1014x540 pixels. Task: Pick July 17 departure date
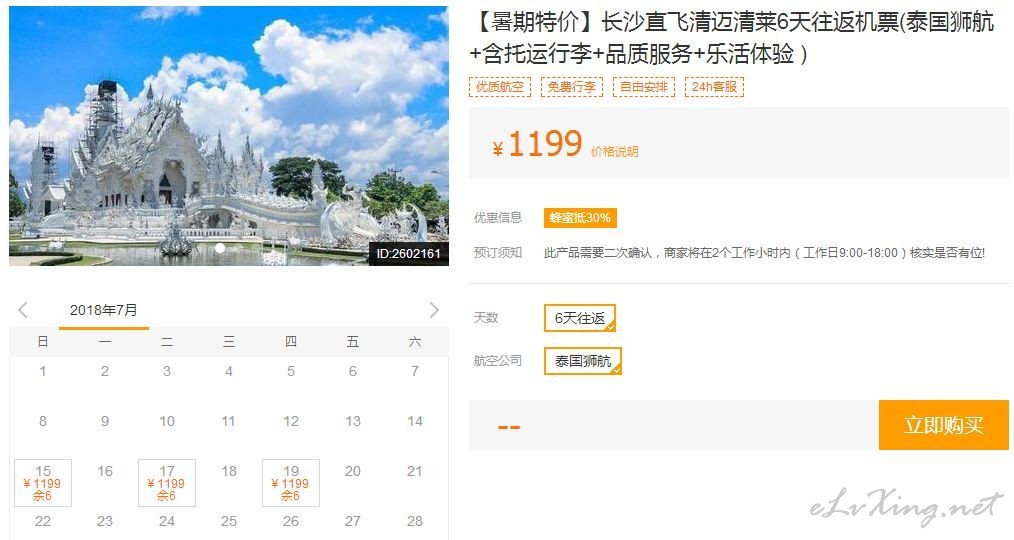pos(167,483)
